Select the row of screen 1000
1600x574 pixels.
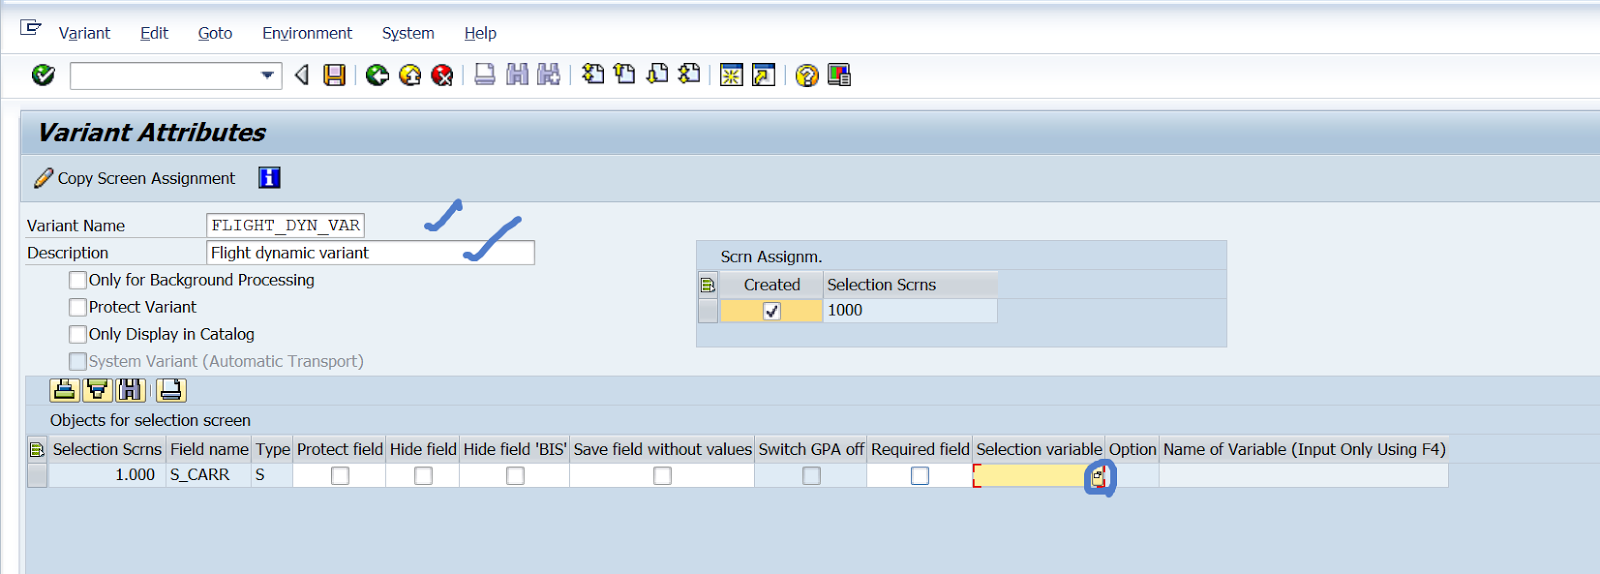[x=708, y=311]
